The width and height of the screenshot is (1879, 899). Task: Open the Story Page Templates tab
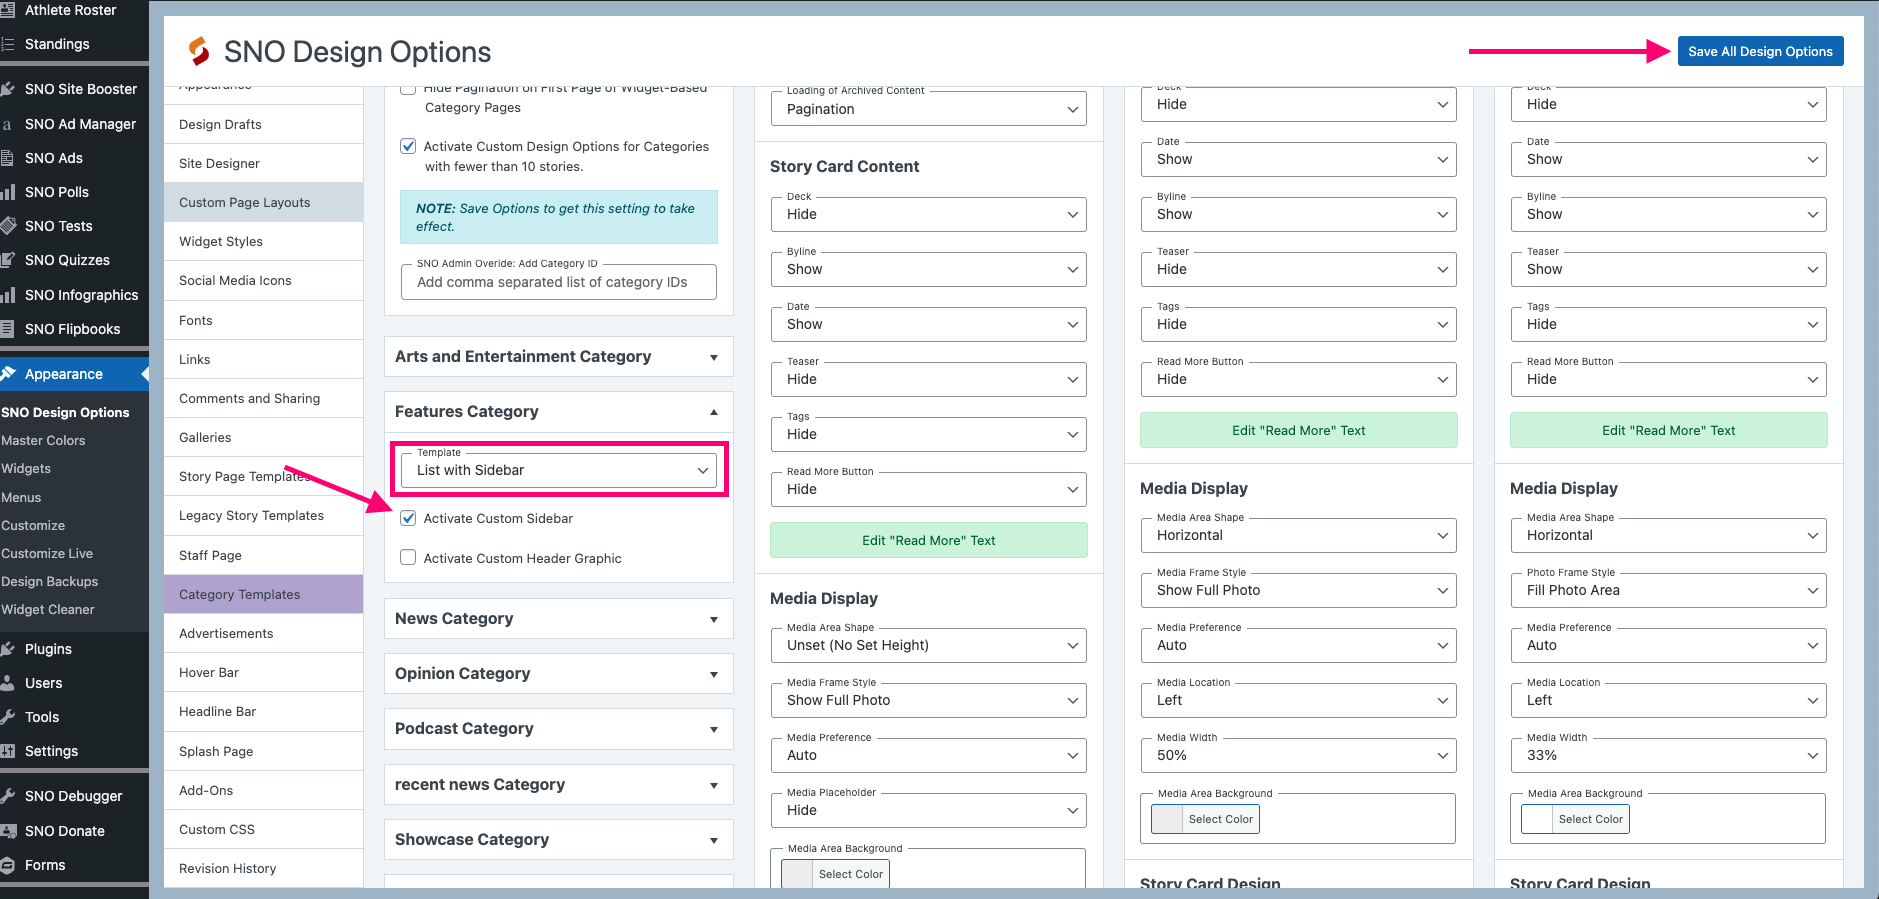(264, 476)
